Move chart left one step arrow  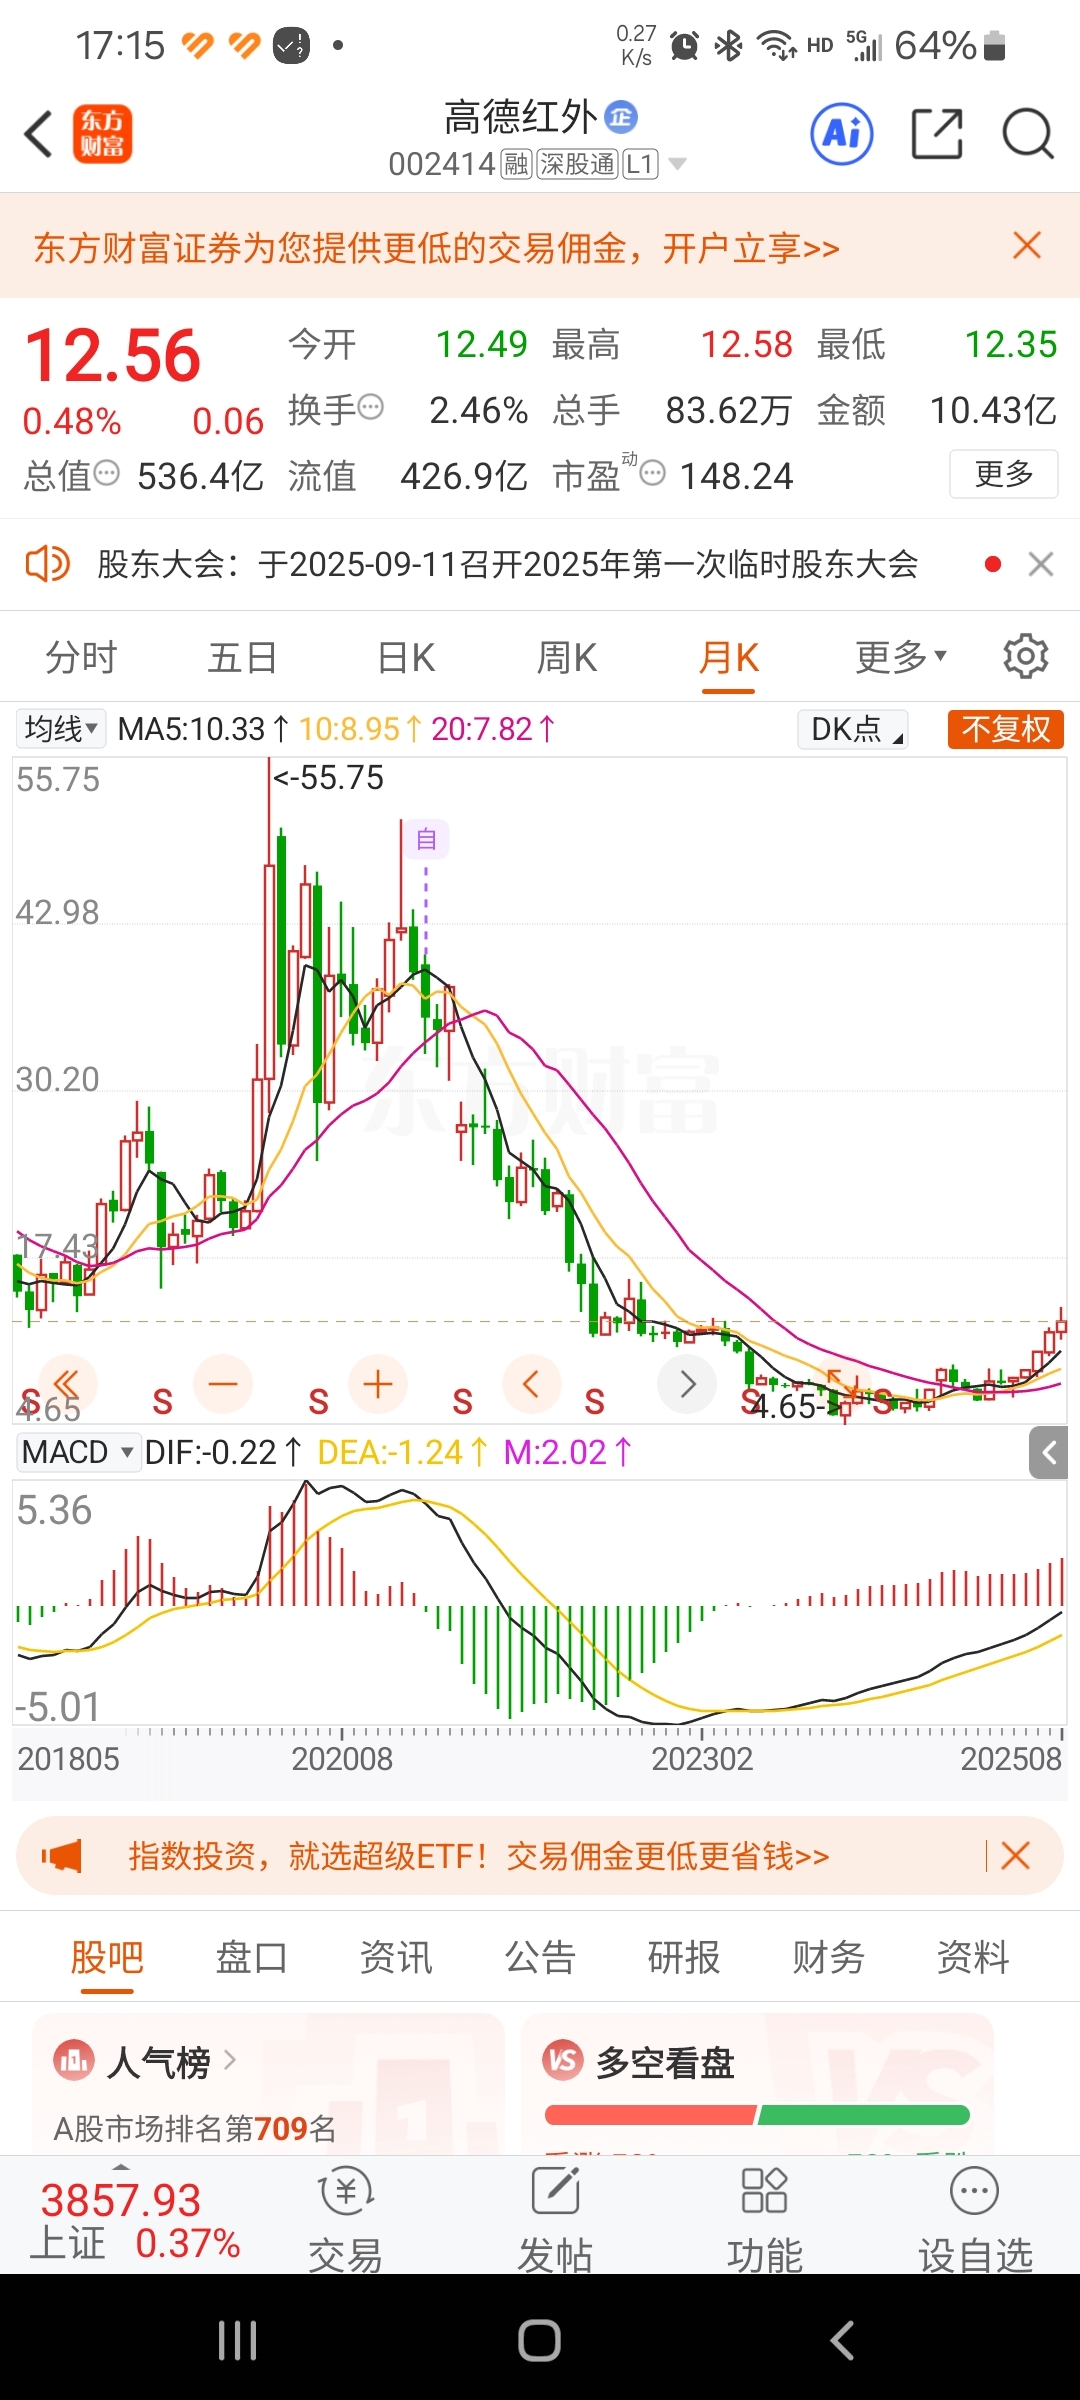click(x=531, y=1384)
